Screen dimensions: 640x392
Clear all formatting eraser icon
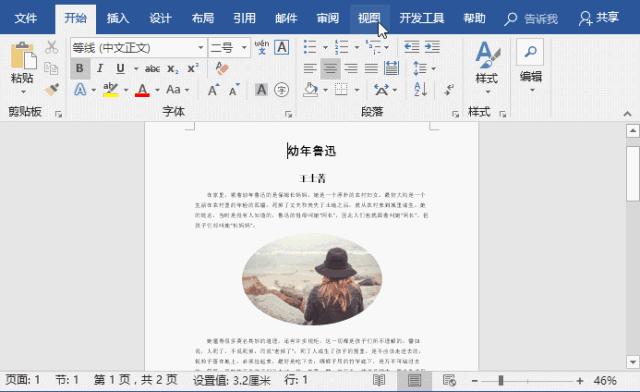pos(222,68)
